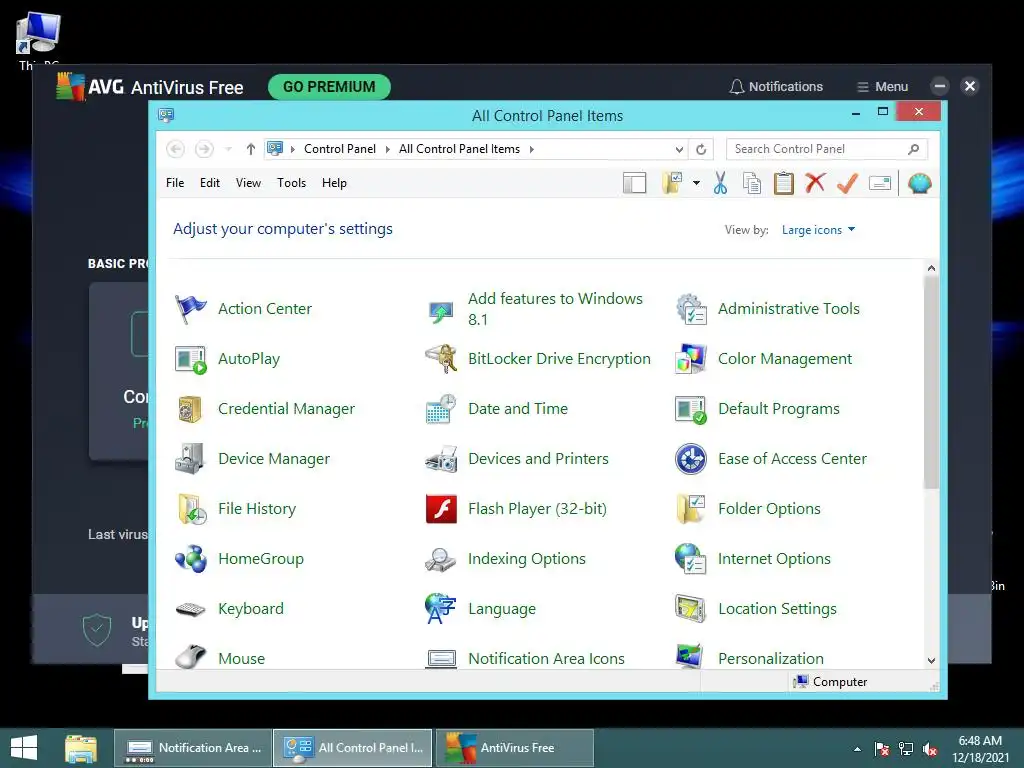Open File Explorer from the taskbar
Image resolution: width=1024 pixels, height=768 pixels.
(x=81, y=748)
